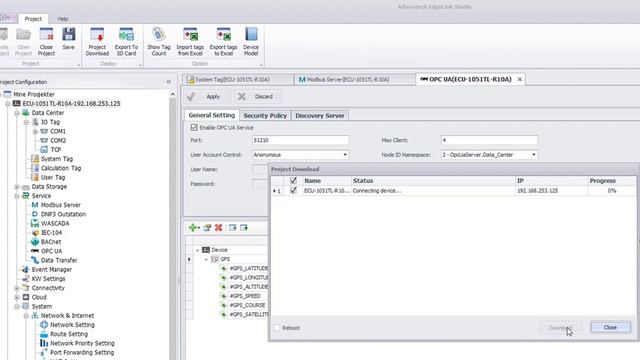Click Export To SD Card icon
640x360 pixels.
tap(126, 42)
